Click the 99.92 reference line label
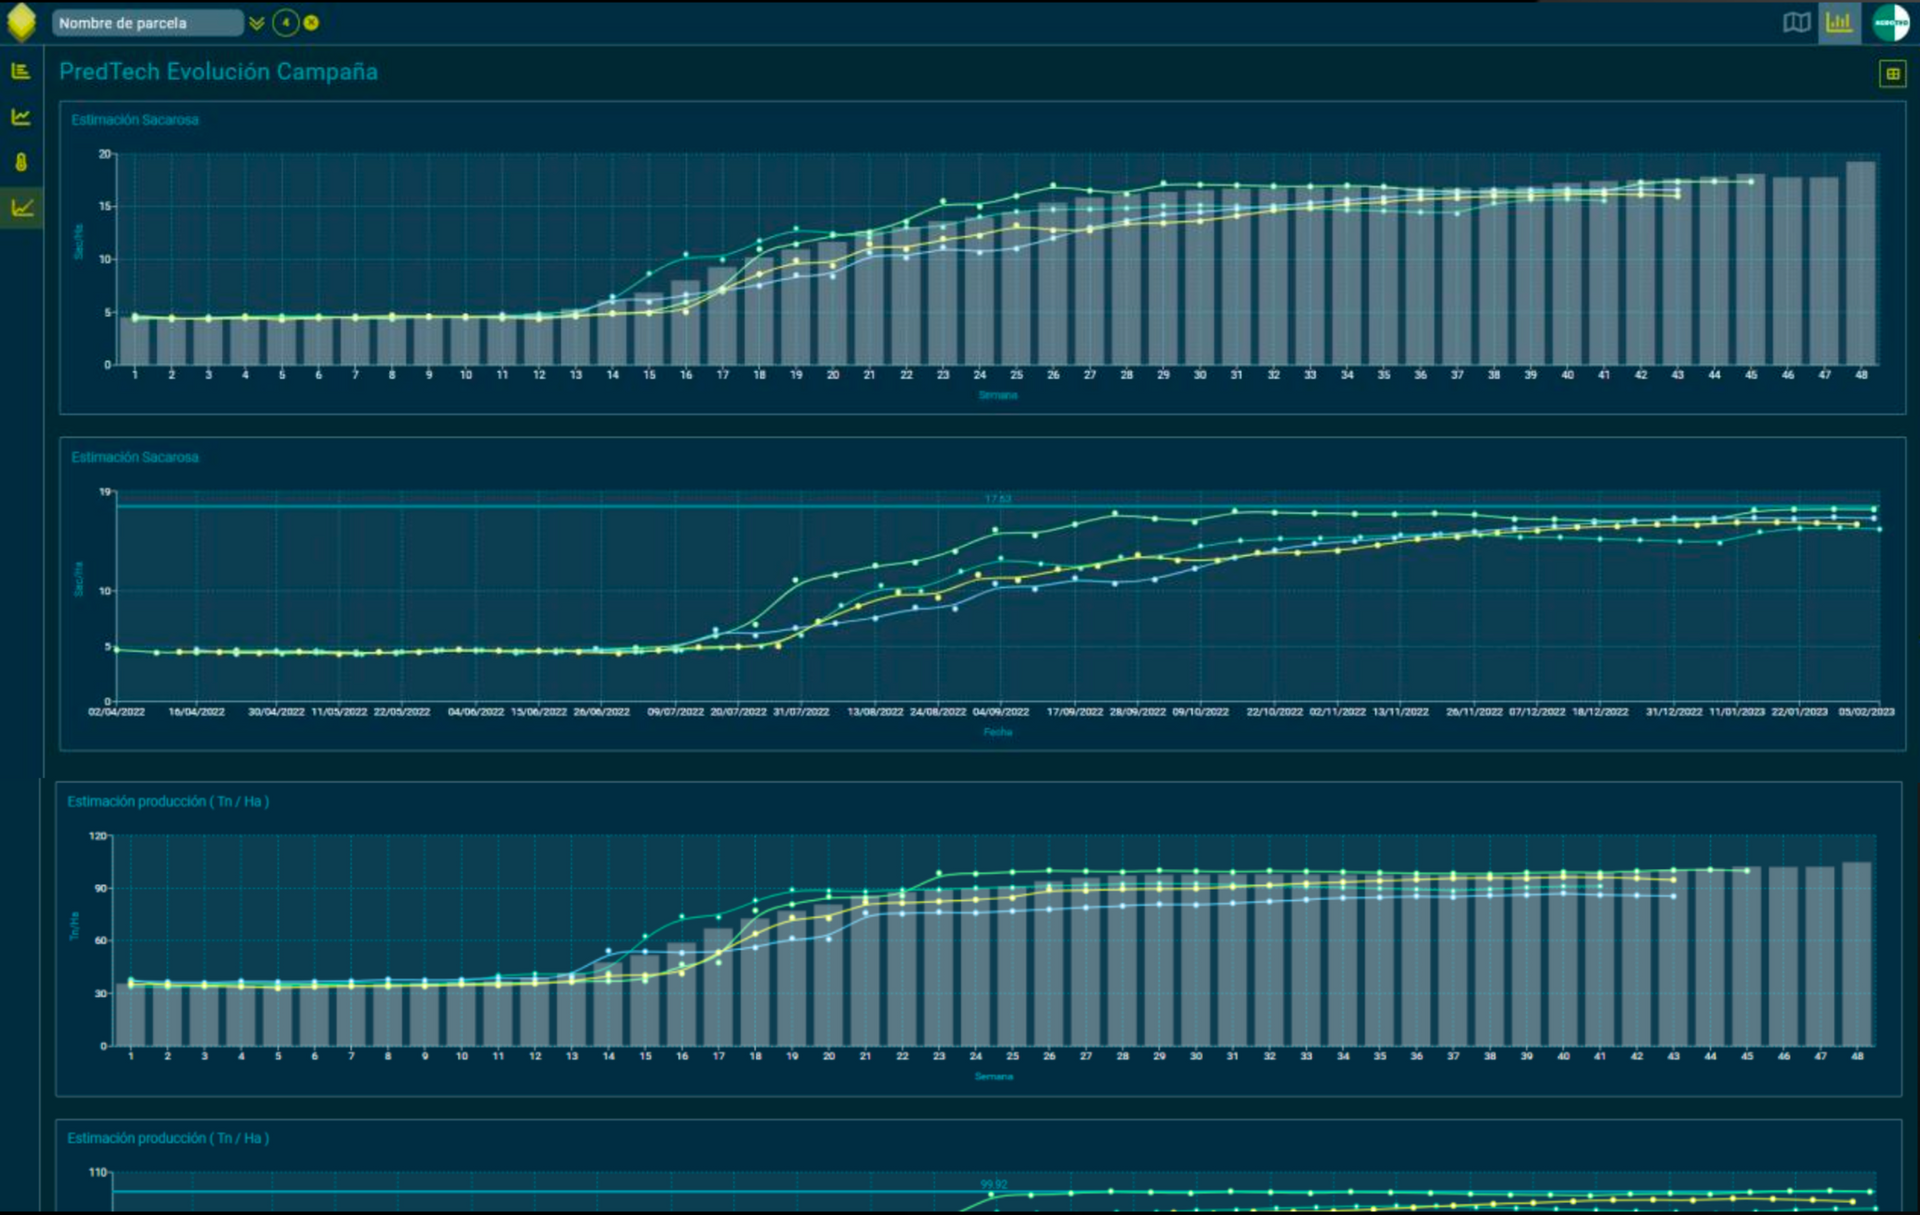This screenshot has width=1920, height=1215. 994,1185
